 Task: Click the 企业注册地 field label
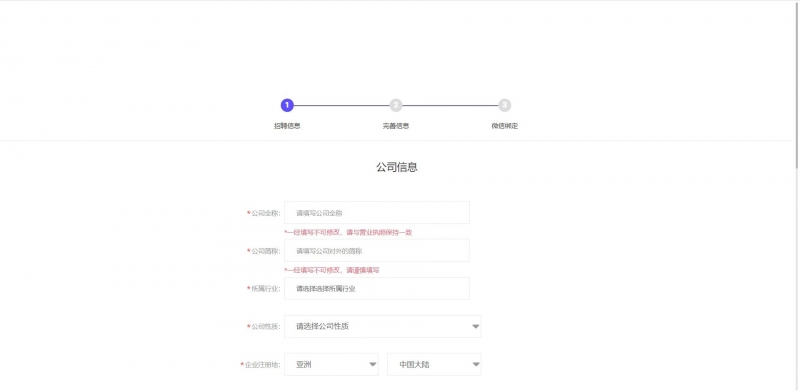coord(262,365)
